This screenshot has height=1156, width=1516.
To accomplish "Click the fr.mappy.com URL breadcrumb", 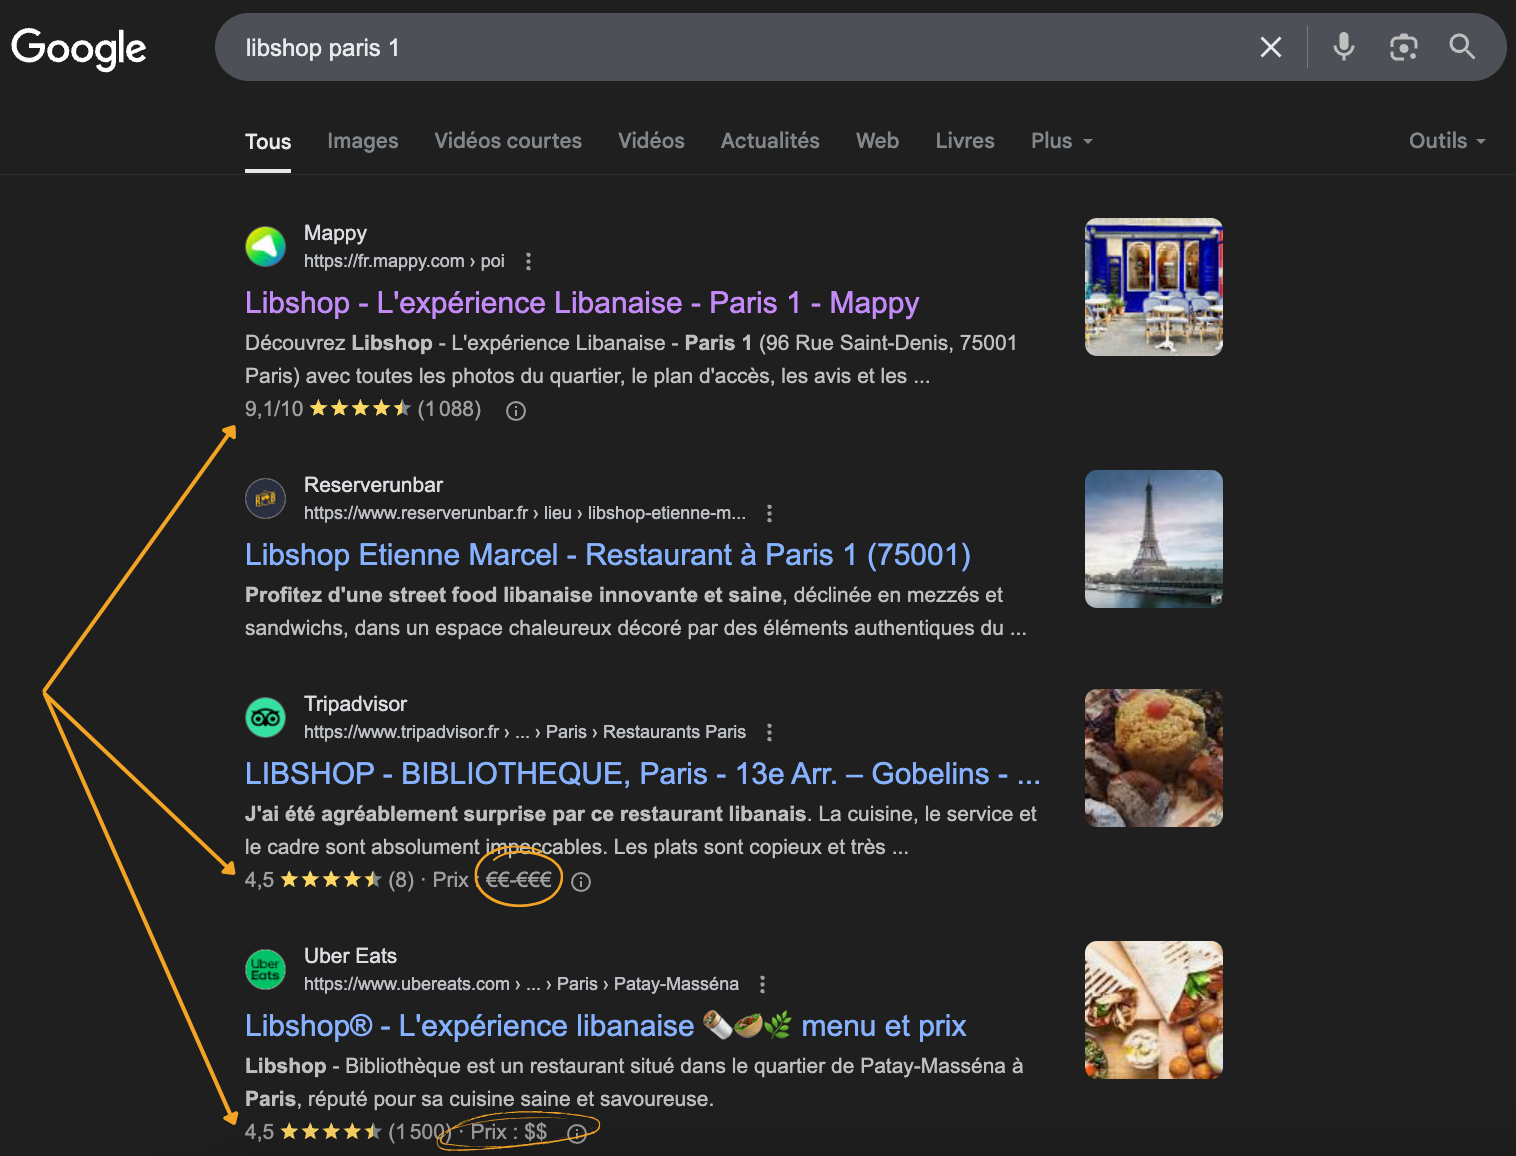I will coord(404,261).
